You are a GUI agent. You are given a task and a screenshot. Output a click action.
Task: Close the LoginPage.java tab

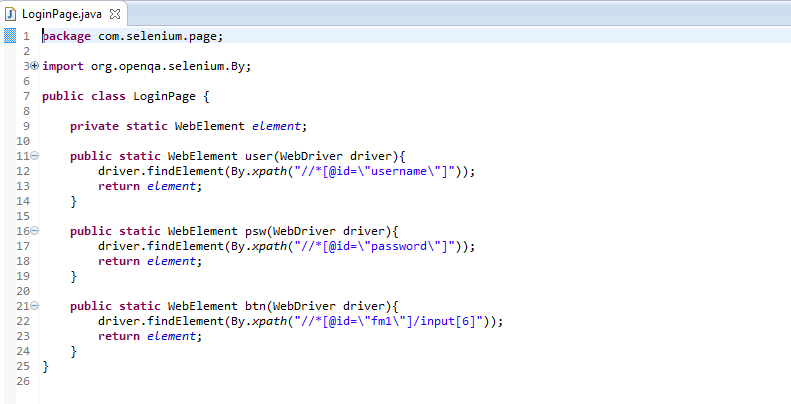point(115,14)
